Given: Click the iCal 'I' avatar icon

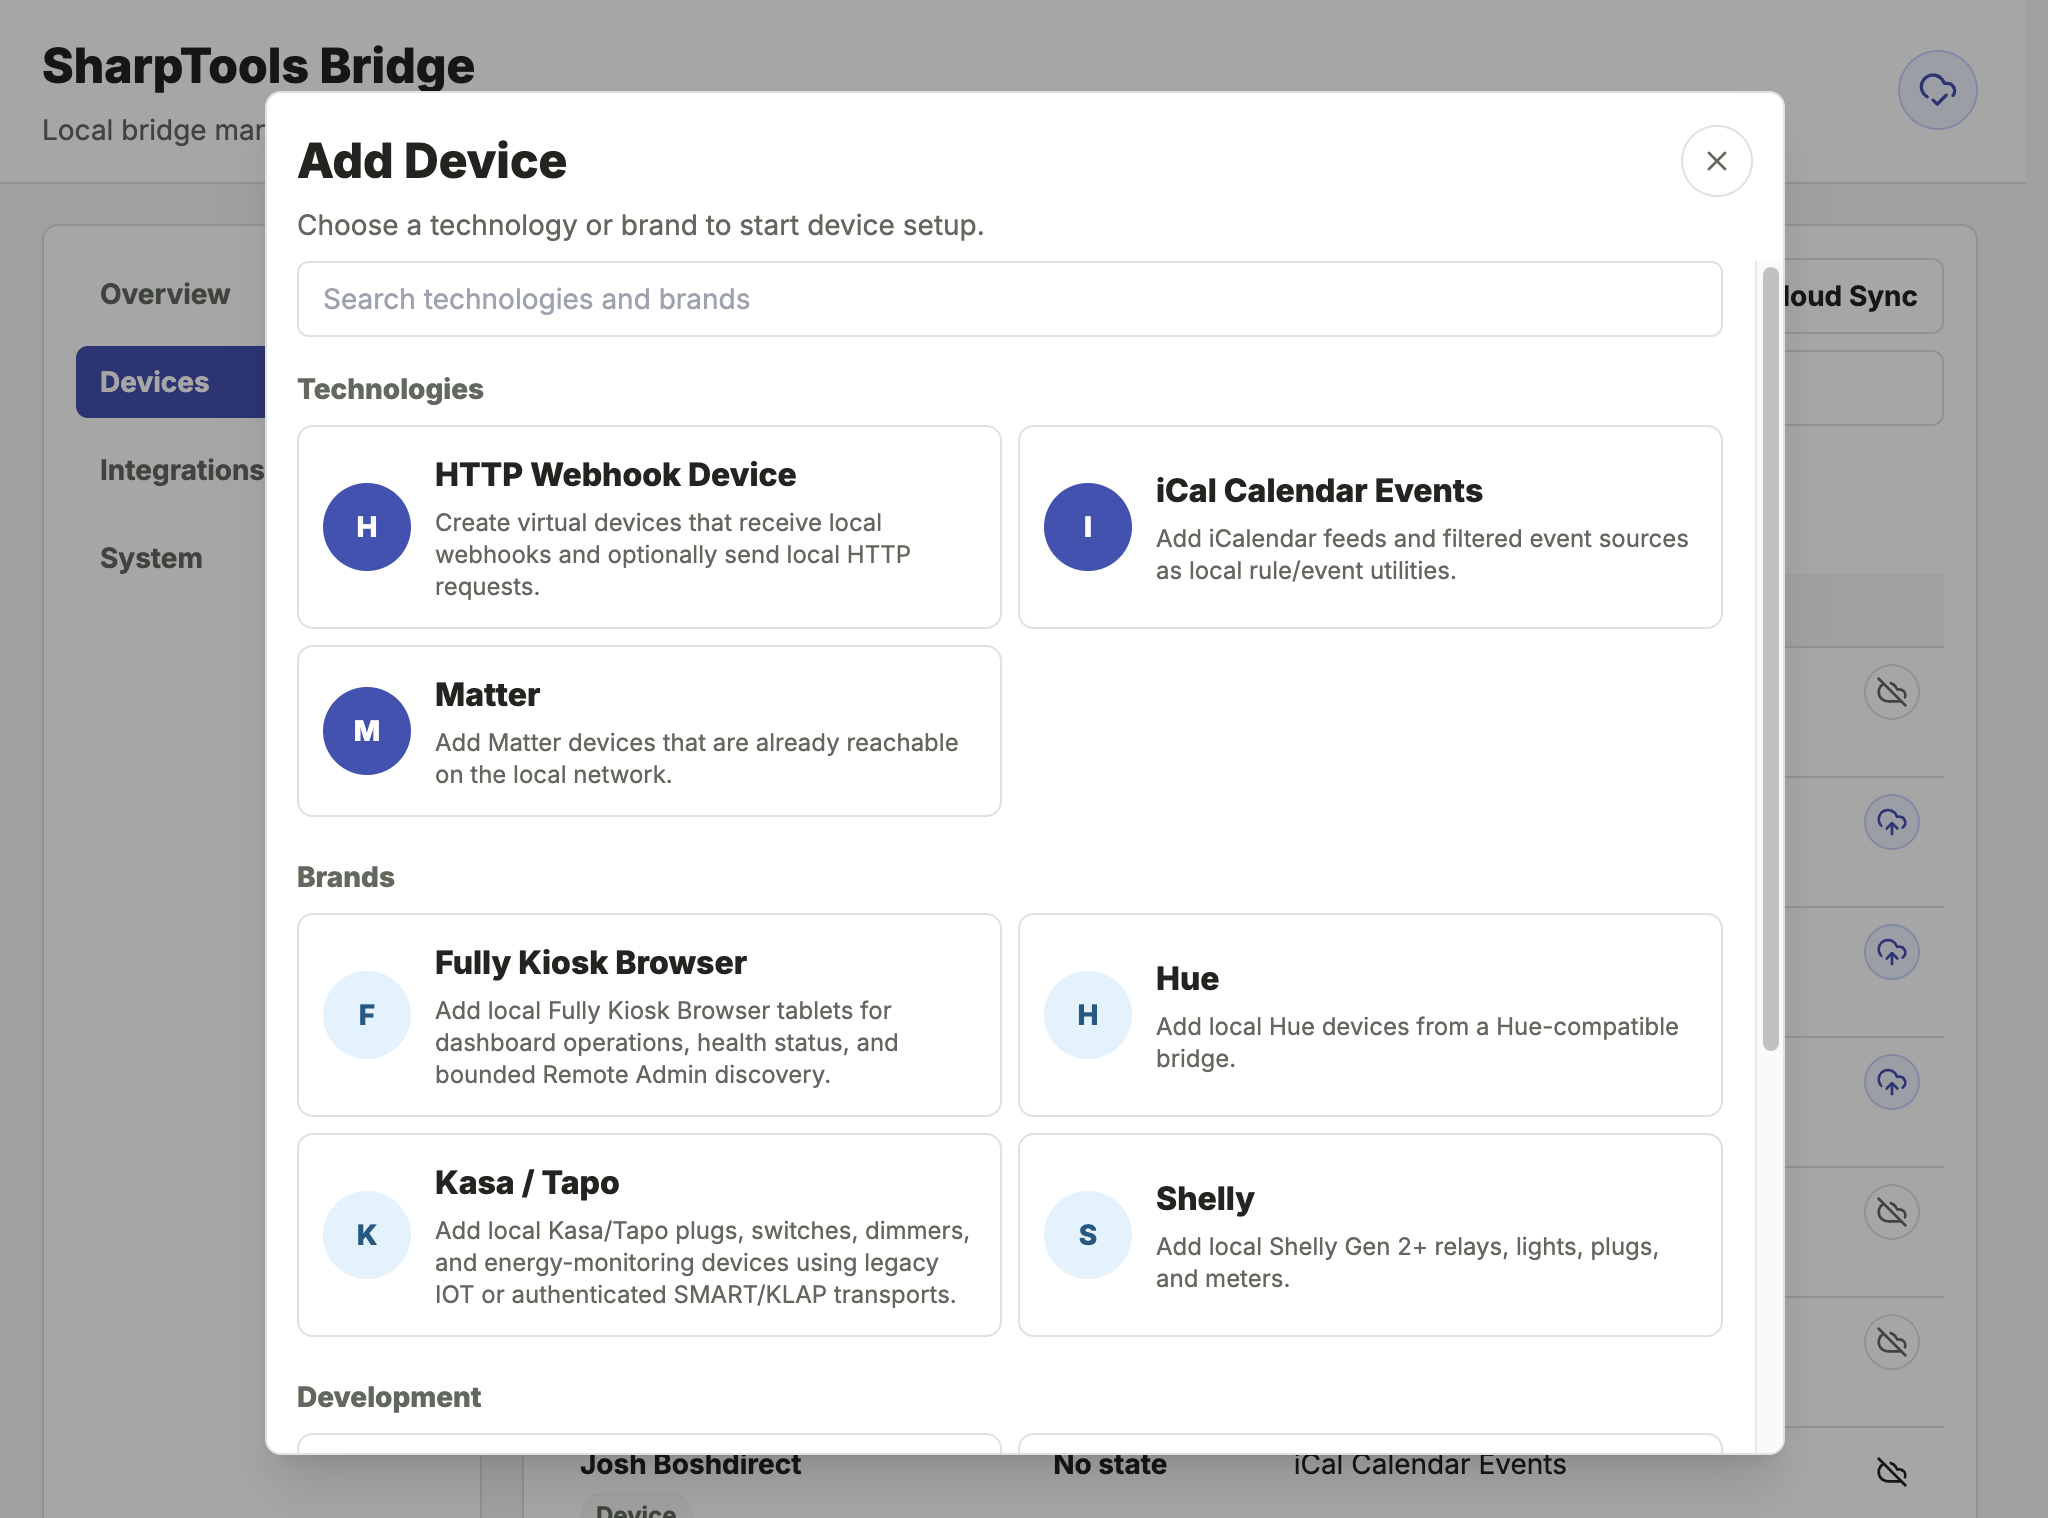Looking at the screenshot, I should 1088,527.
